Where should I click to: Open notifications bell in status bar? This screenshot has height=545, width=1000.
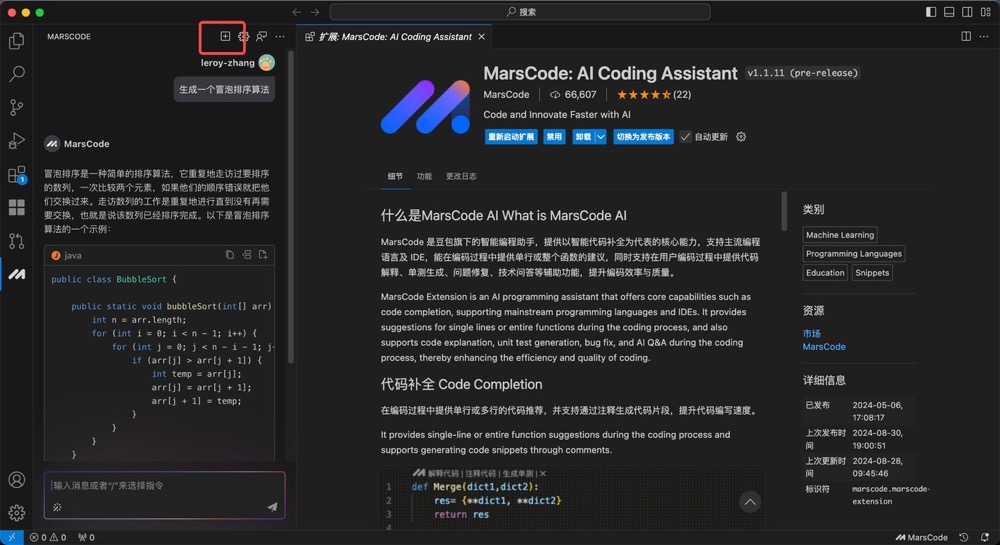click(x=985, y=537)
